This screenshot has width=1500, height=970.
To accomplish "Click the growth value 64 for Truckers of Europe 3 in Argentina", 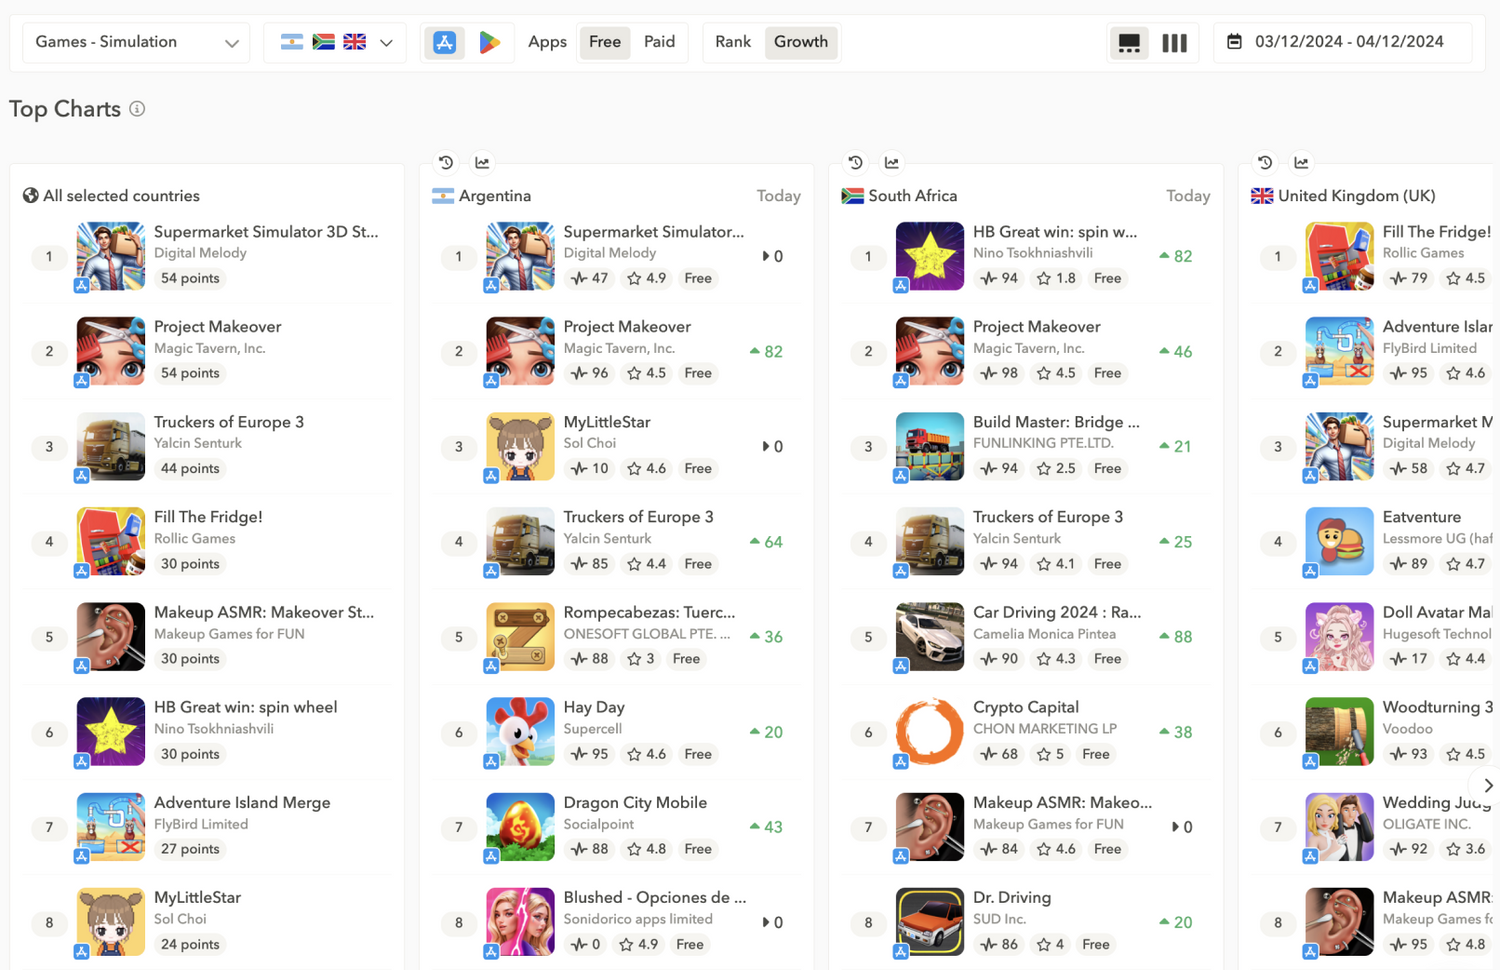I will 766,542.
